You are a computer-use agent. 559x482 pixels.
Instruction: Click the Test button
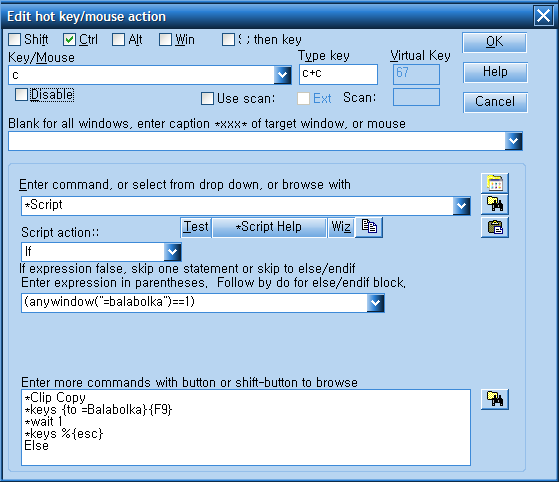[196, 227]
